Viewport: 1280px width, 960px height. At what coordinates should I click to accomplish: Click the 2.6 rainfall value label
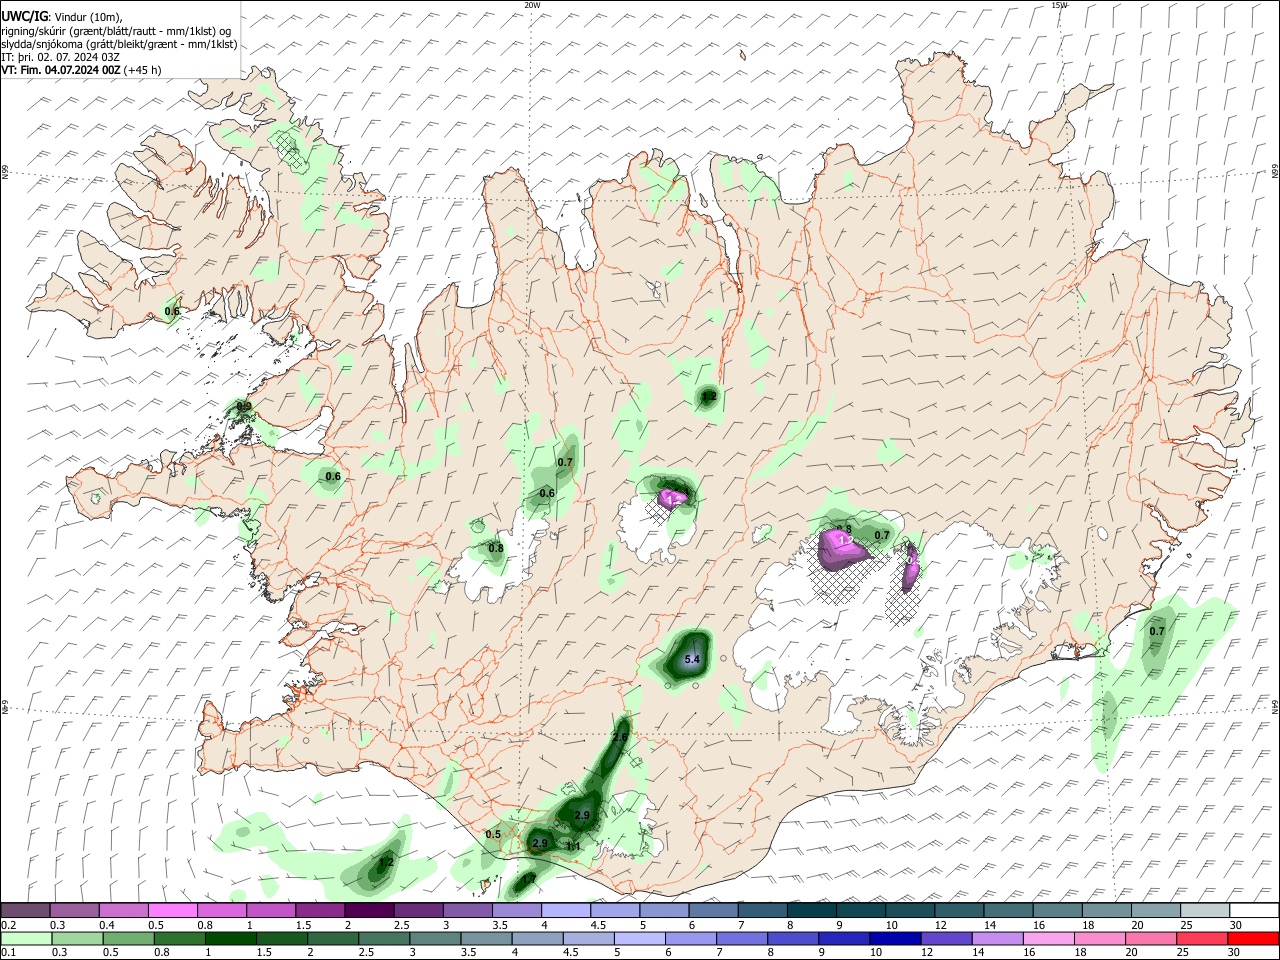620,737
